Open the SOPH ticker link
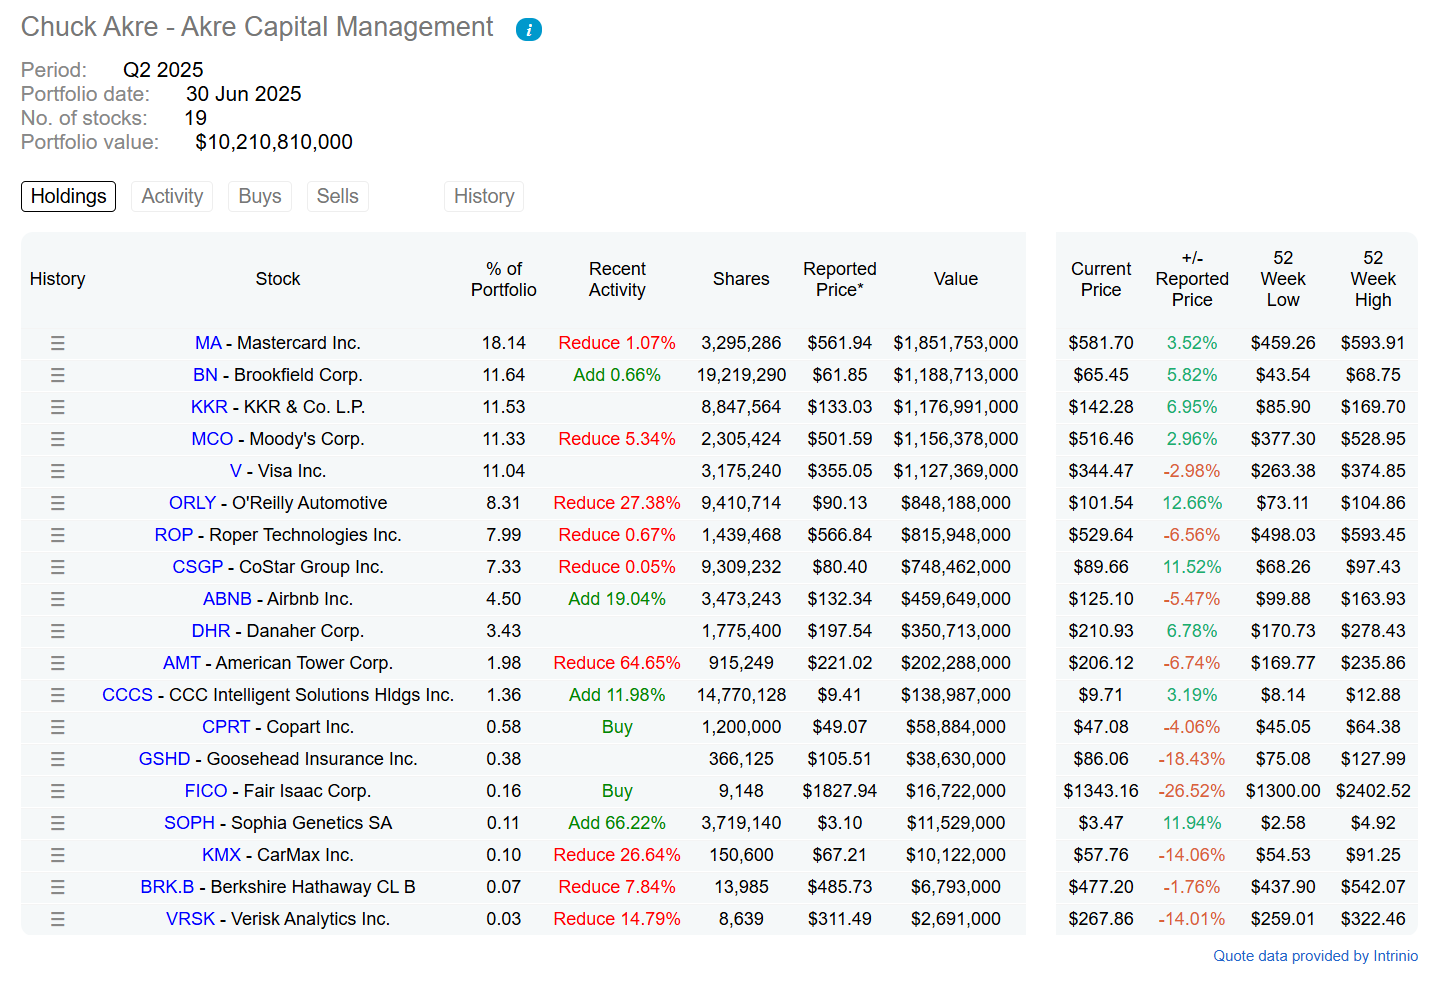 [x=189, y=823]
